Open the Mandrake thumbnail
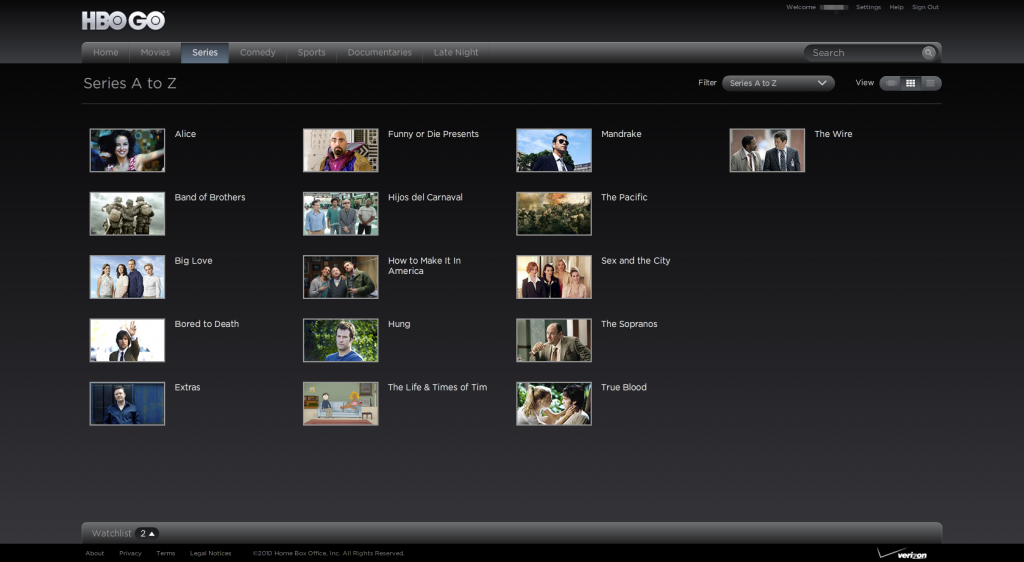 pyautogui.click(x=554, y=150)
